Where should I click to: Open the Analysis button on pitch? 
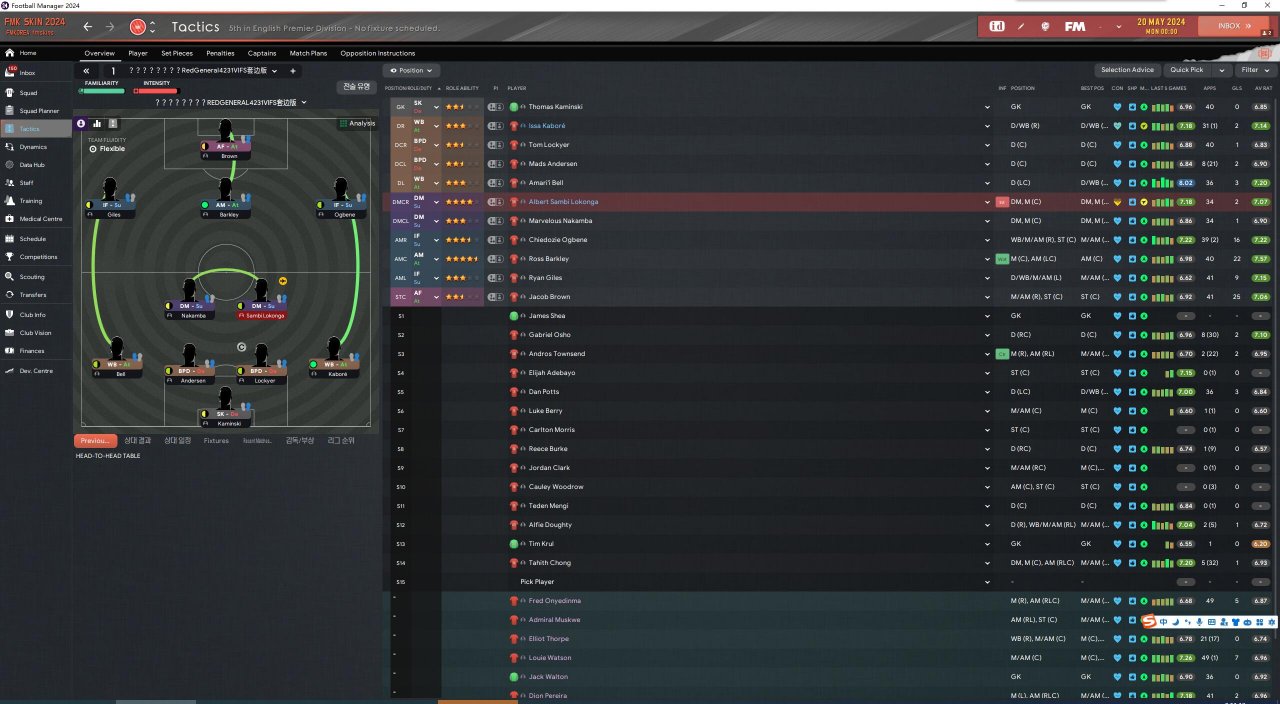(357, 123)
